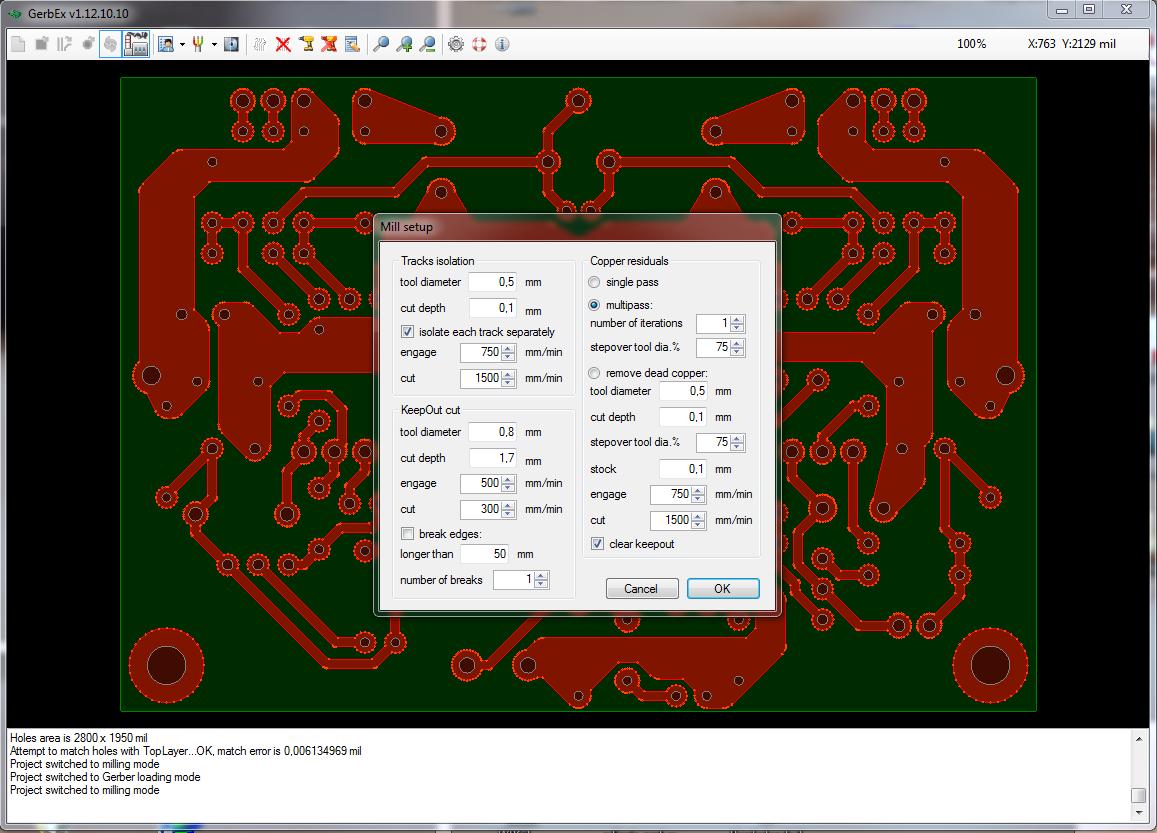Click the Mill setup dialog title bar
Image resolution: width=1157 pixels, height=833 pixels.
tap(577, 227)
